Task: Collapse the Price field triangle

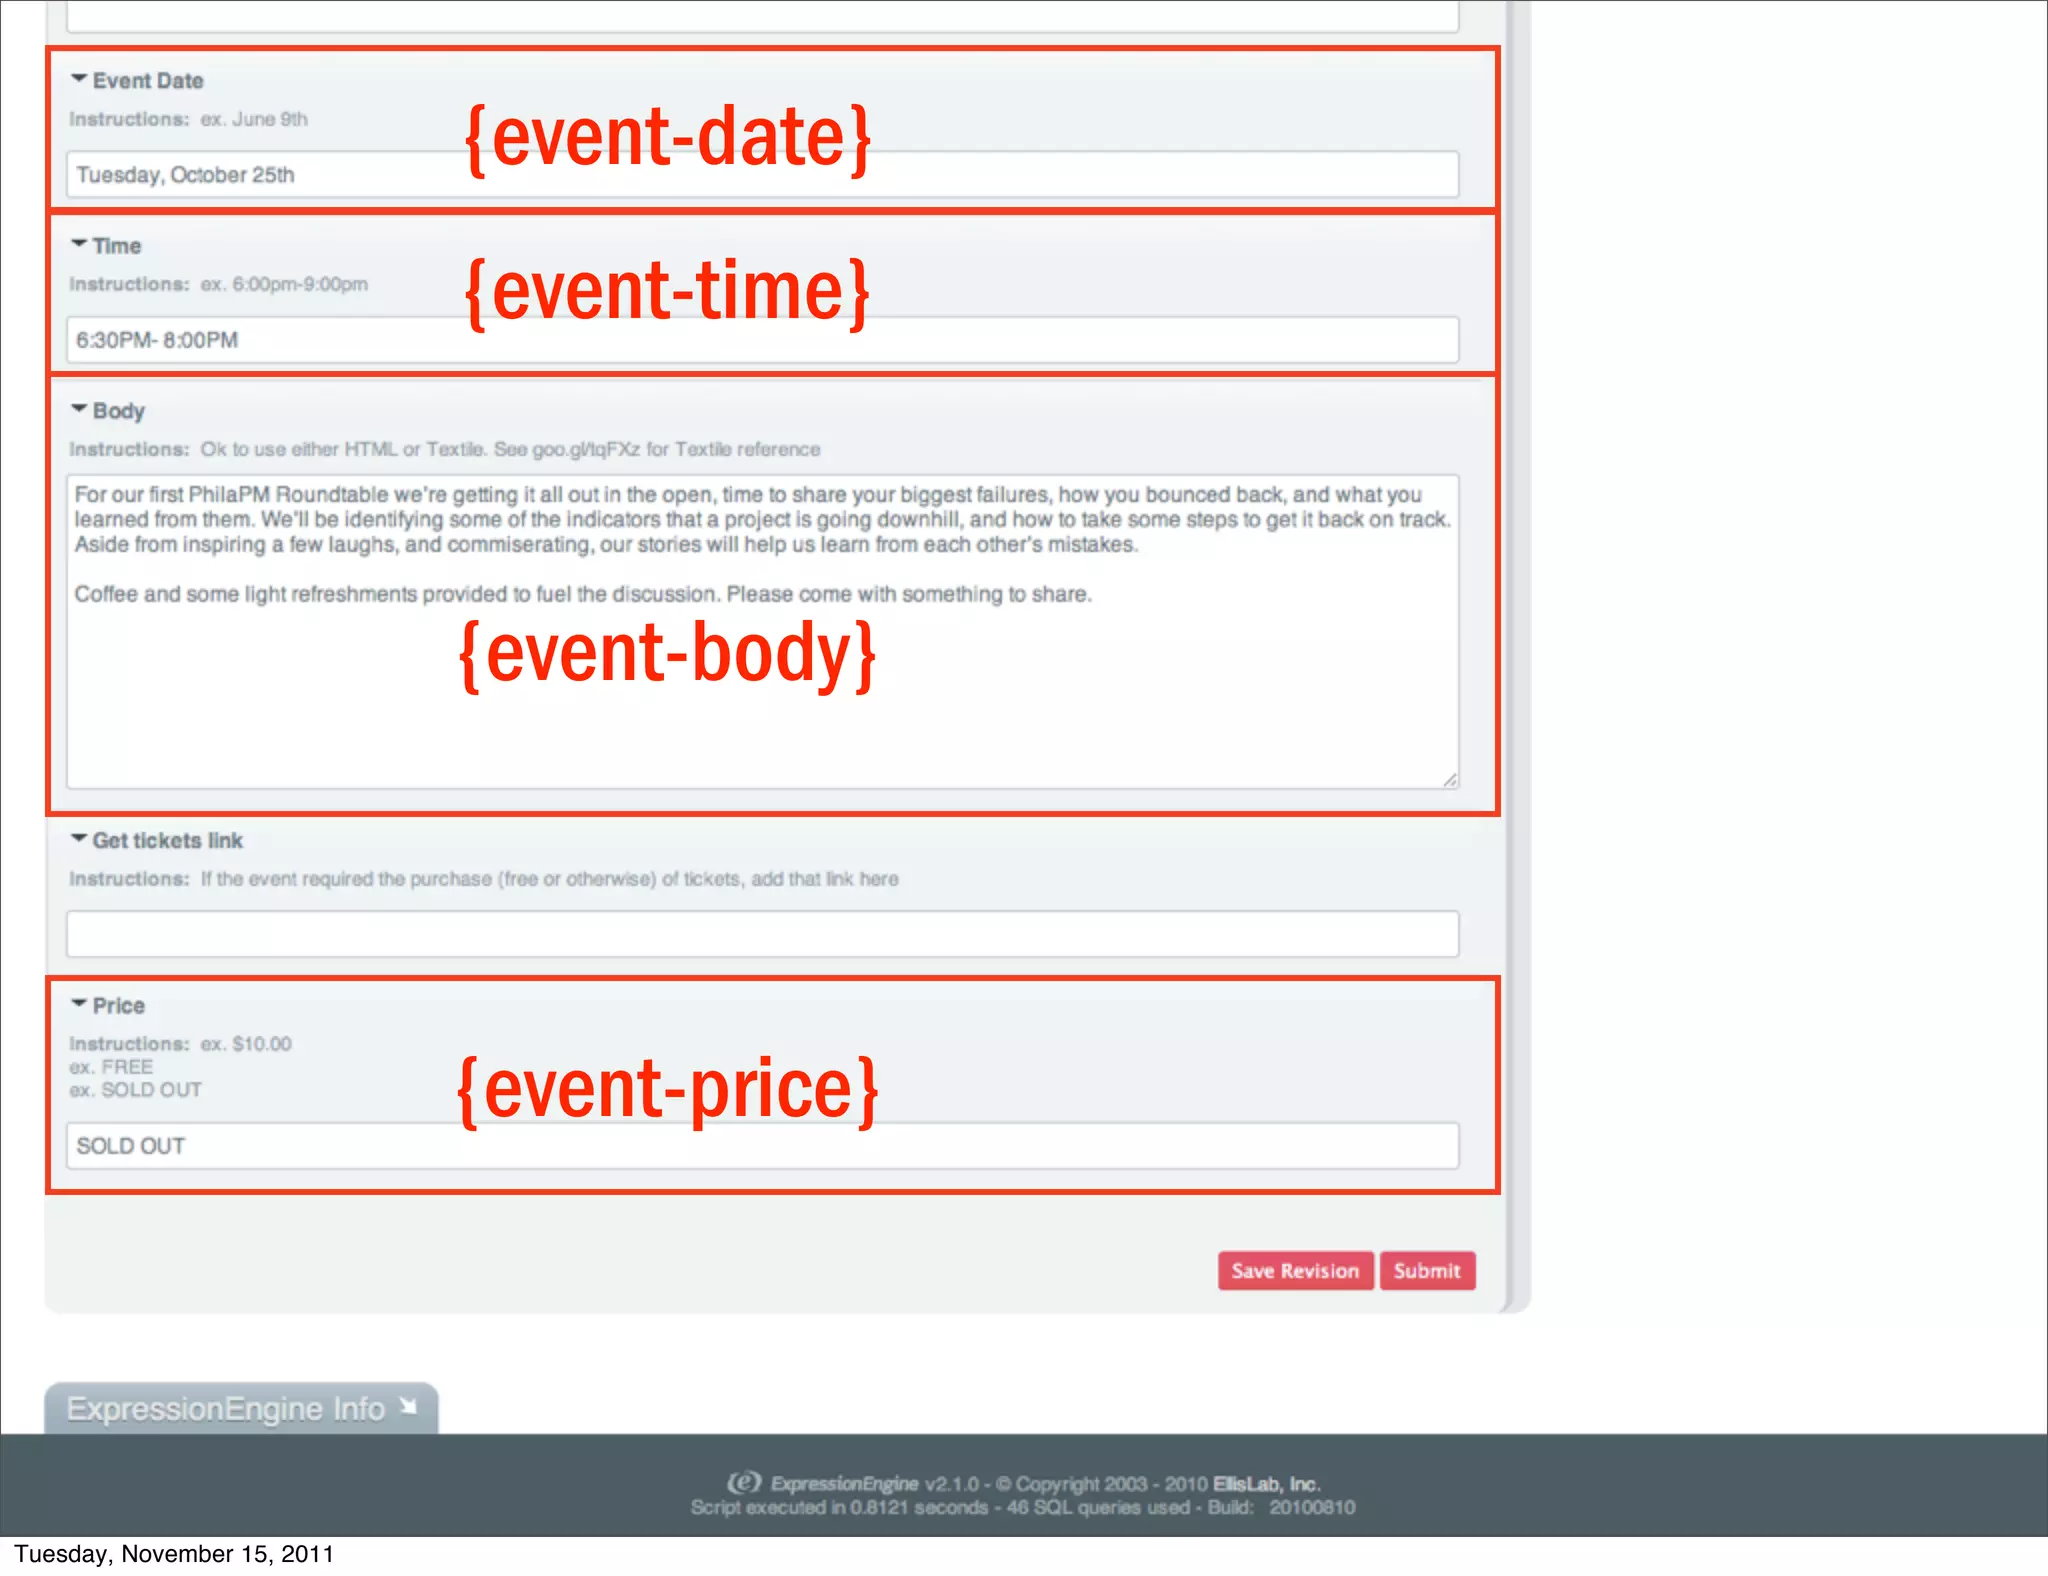Action: point(79,1003)
